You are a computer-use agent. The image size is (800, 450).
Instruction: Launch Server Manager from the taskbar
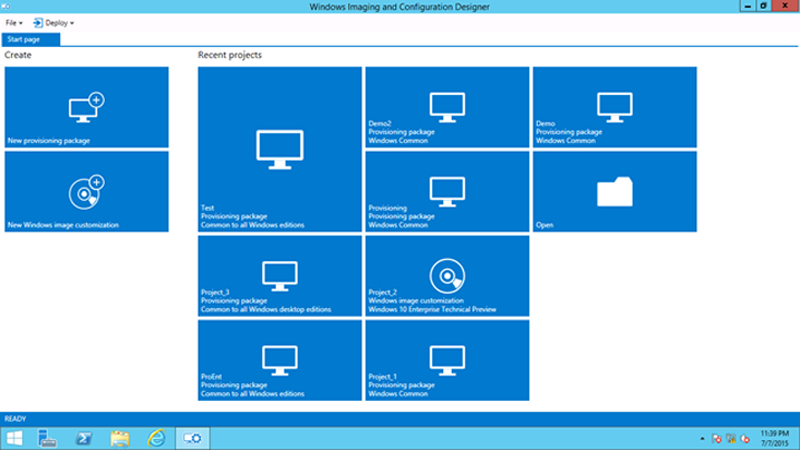[48, 438]
